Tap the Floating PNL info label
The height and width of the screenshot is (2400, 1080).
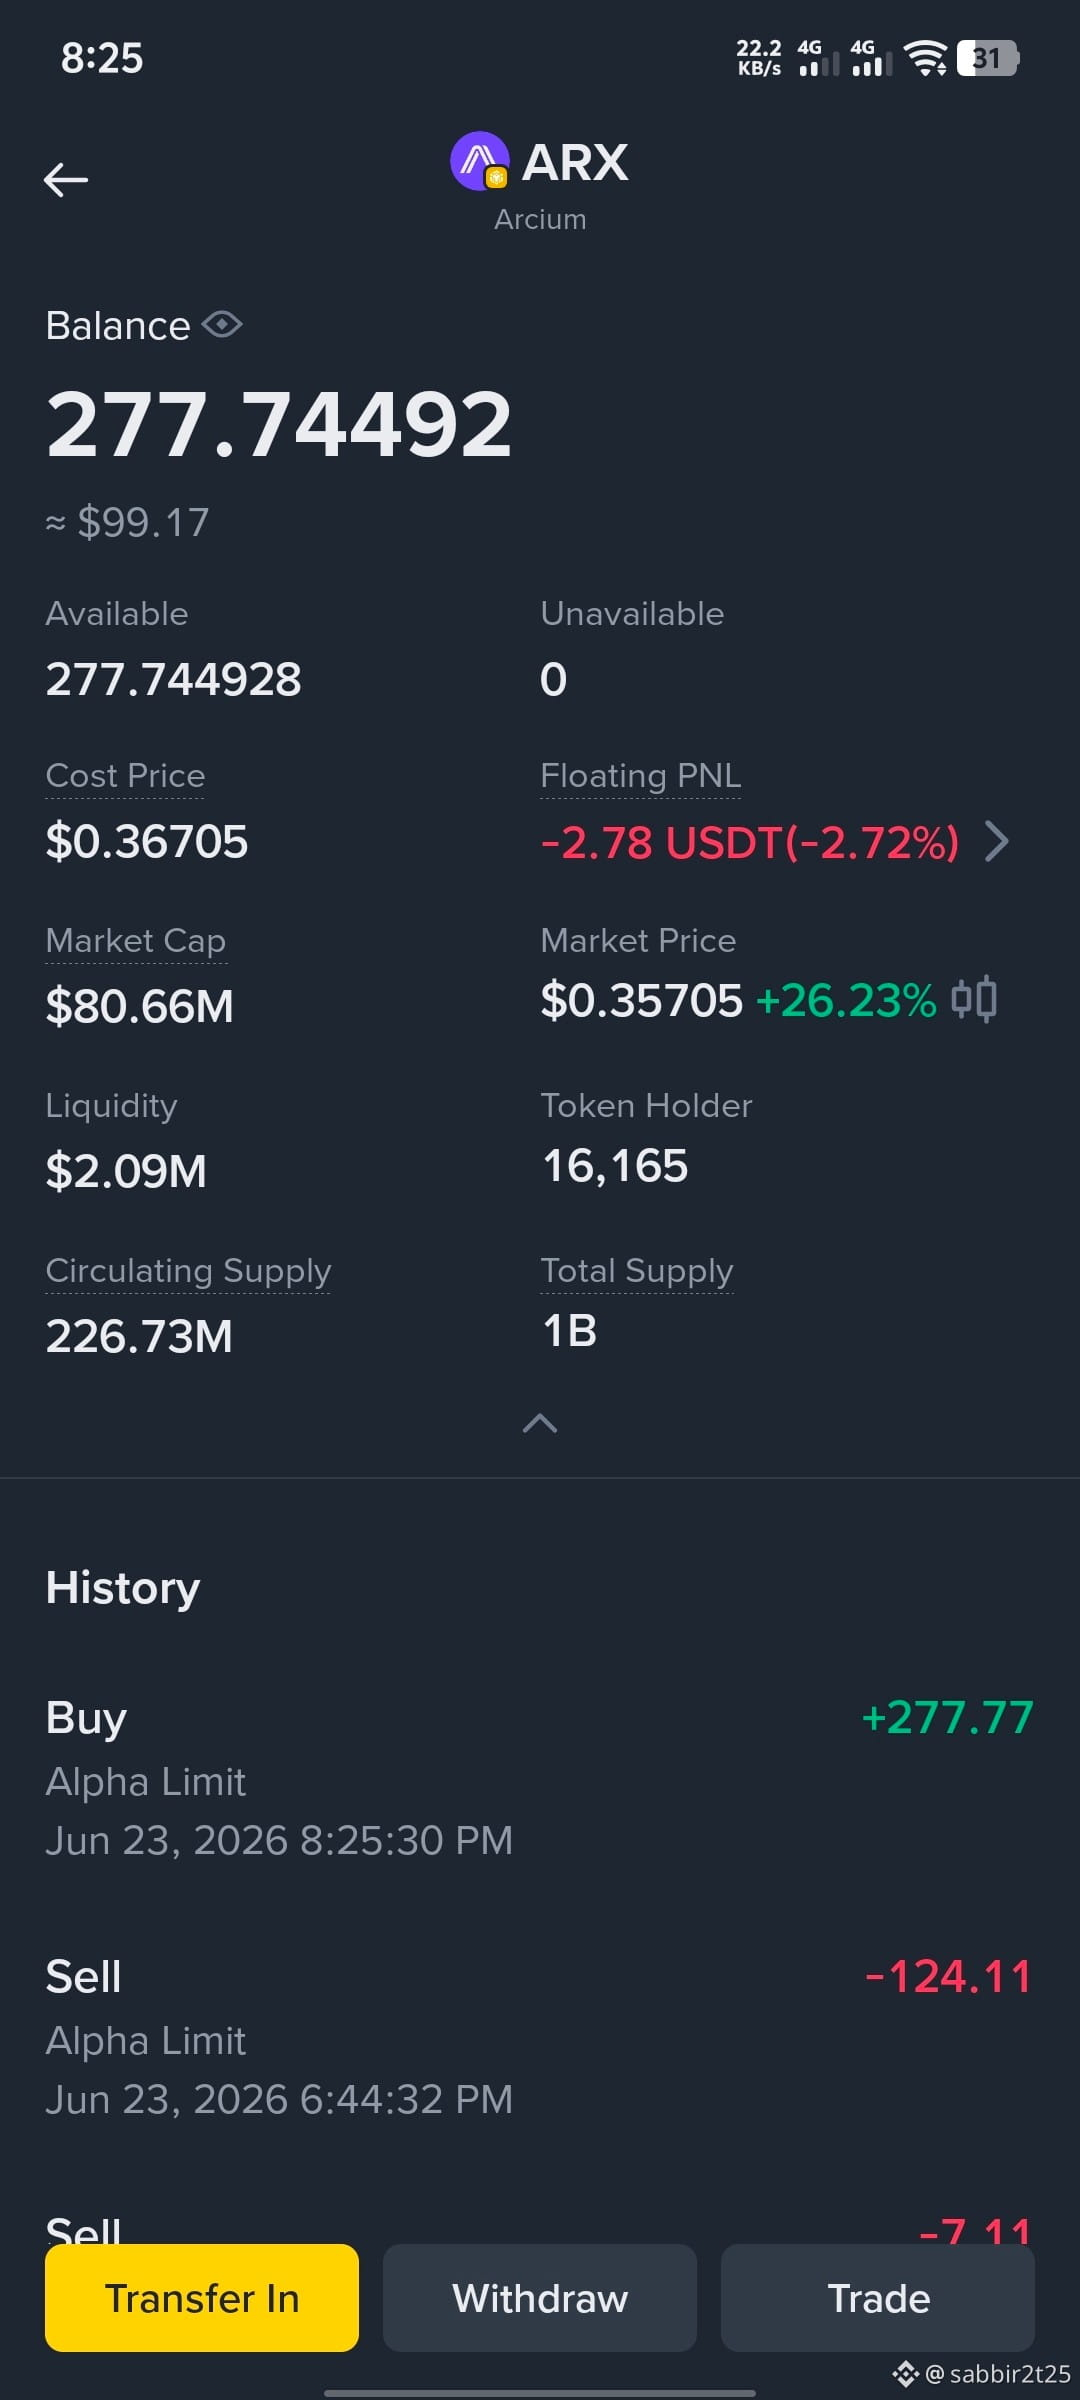pyautogui.click(x=641, y=776)
